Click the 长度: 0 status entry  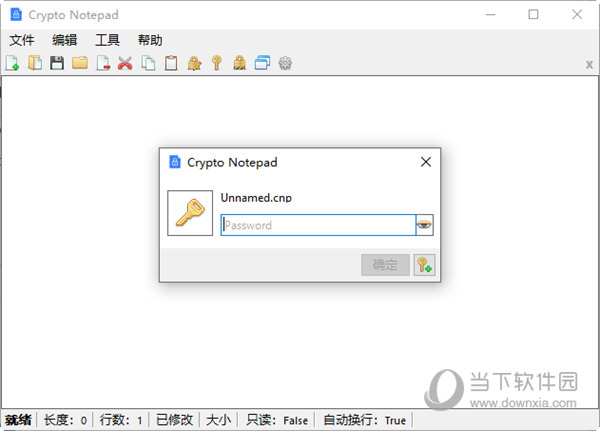coord(65,420)
